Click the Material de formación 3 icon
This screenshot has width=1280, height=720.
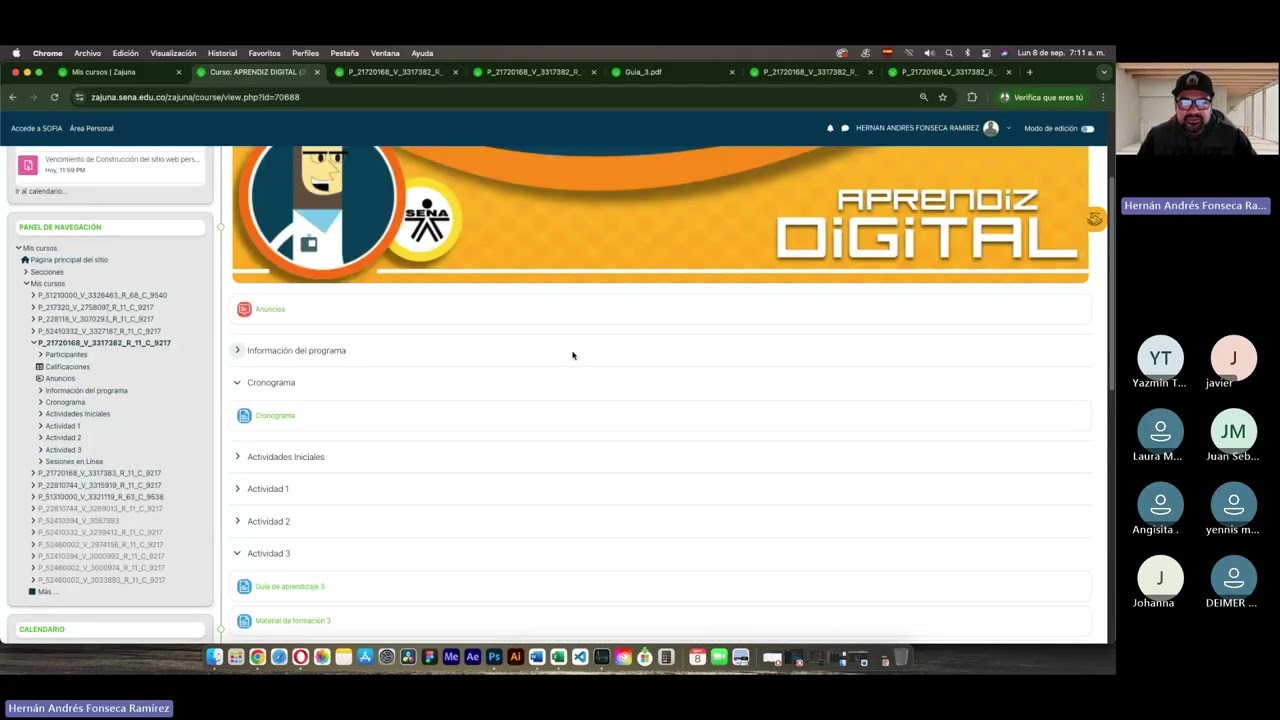click(x=244, y=621)
